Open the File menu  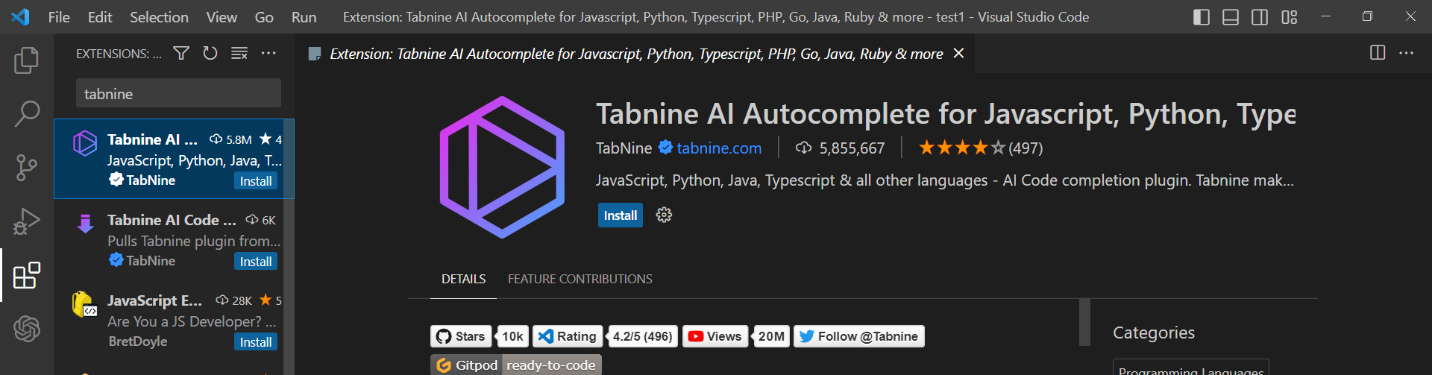tap(59, 17)
